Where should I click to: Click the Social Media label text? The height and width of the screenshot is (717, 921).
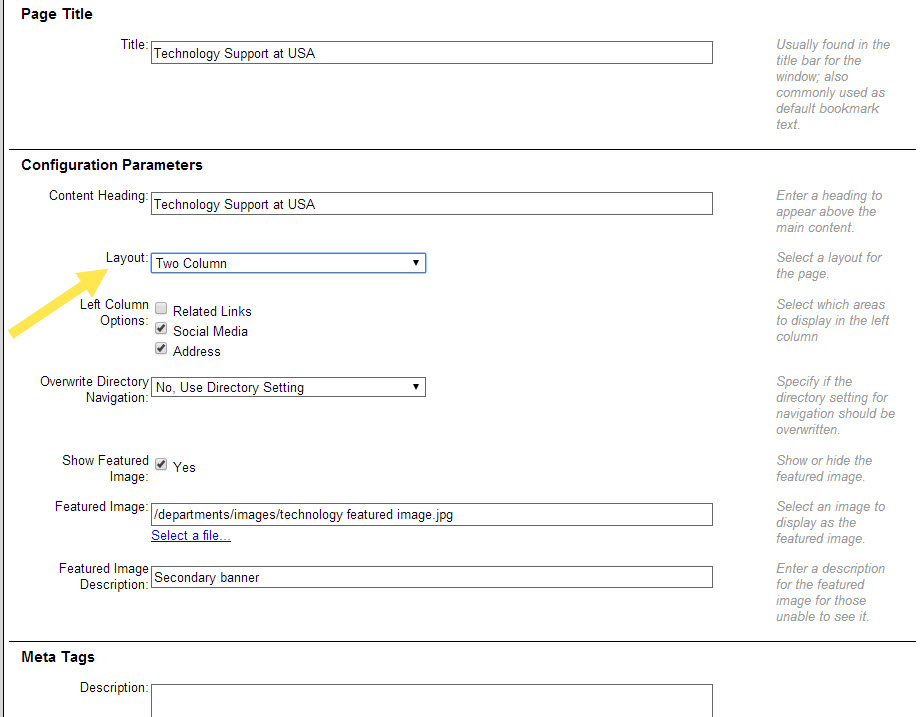[x=210, y=331]
